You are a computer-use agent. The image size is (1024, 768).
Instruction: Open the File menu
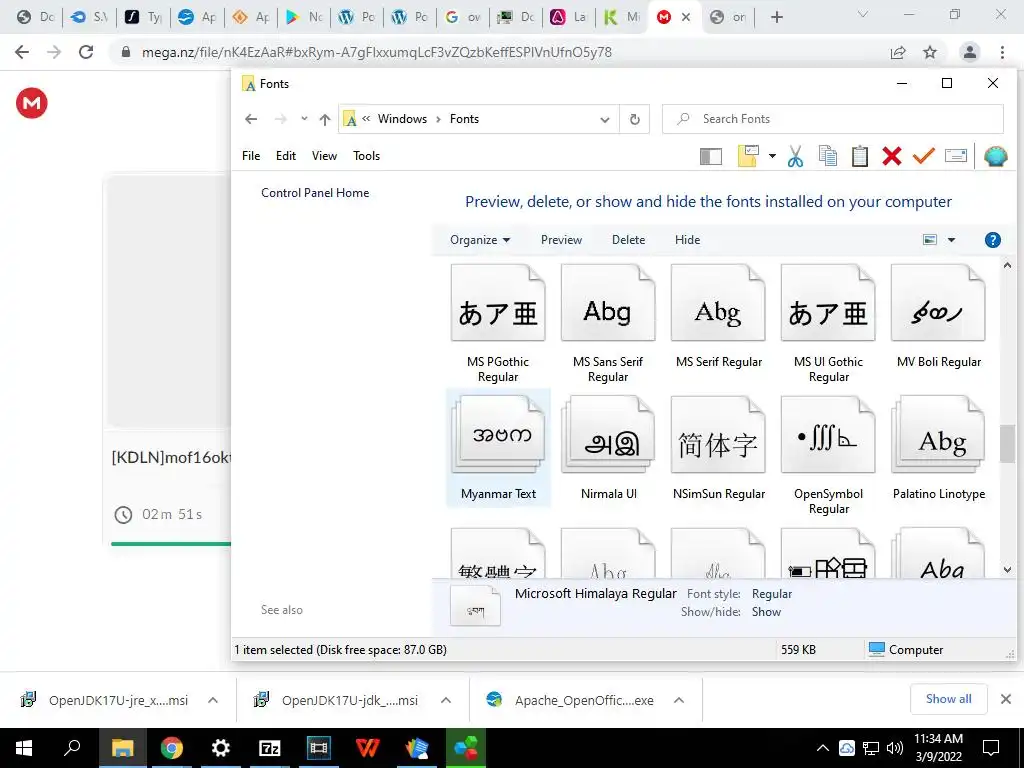[251, 155]
